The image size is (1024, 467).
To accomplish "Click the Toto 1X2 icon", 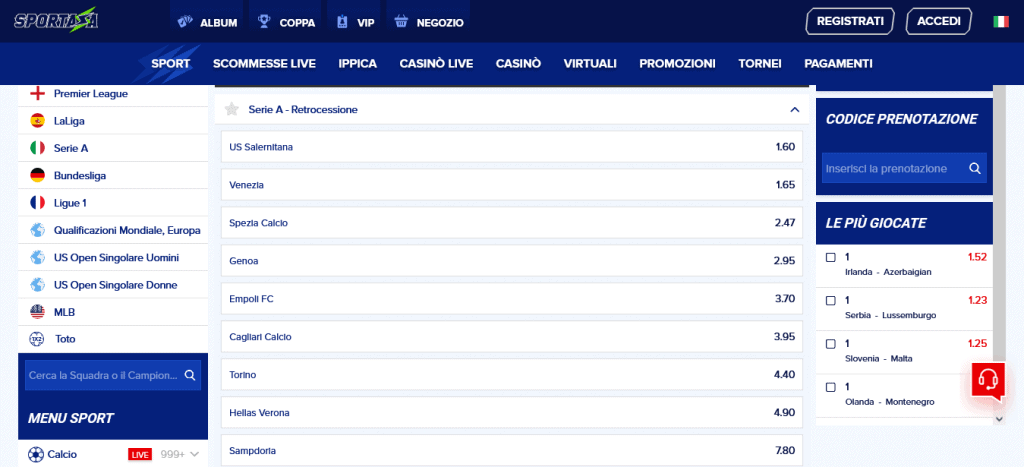I will (x=38, y=340).
